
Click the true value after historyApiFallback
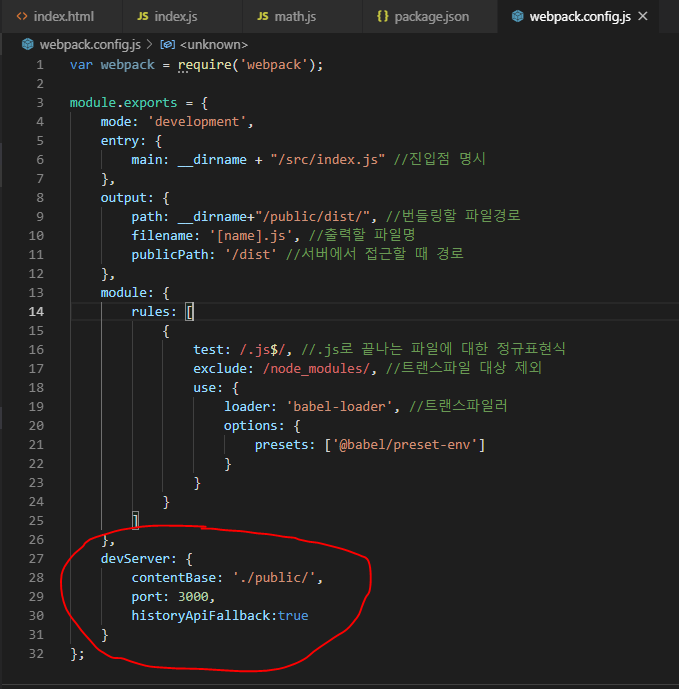[293, 615]
